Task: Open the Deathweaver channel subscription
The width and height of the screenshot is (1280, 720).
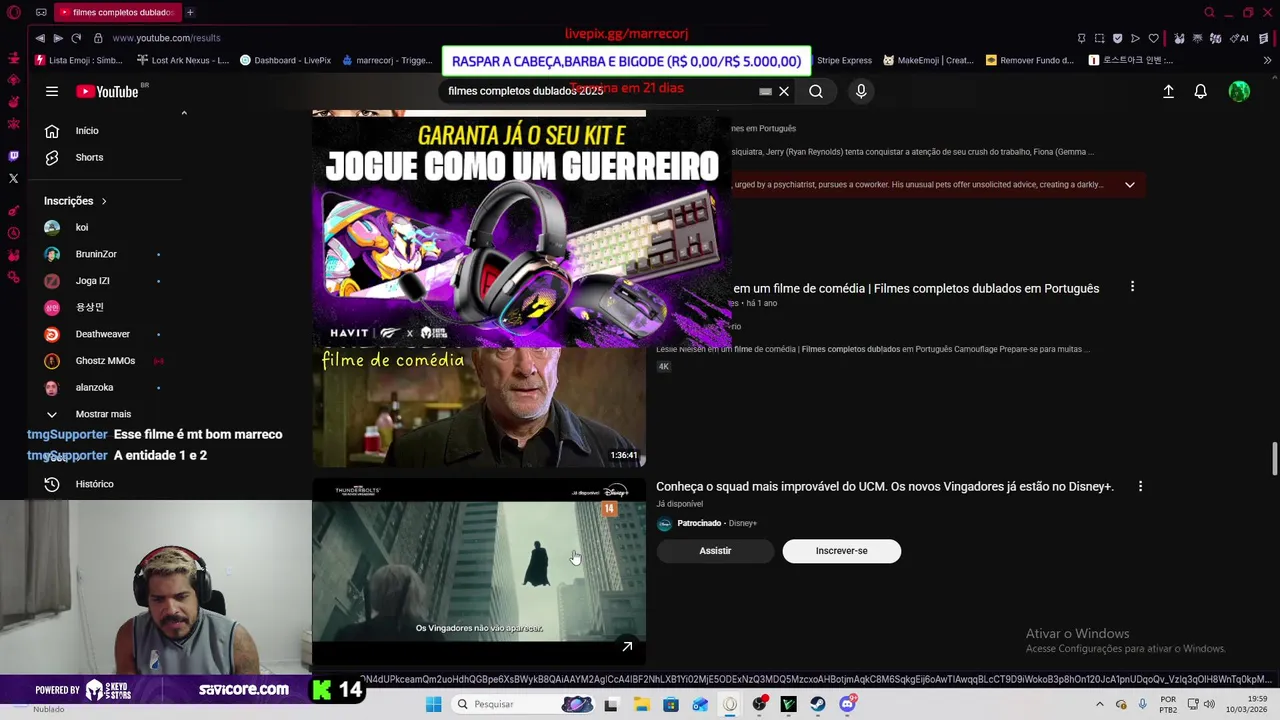Action: pyautogui.click(x=105, y=334)
